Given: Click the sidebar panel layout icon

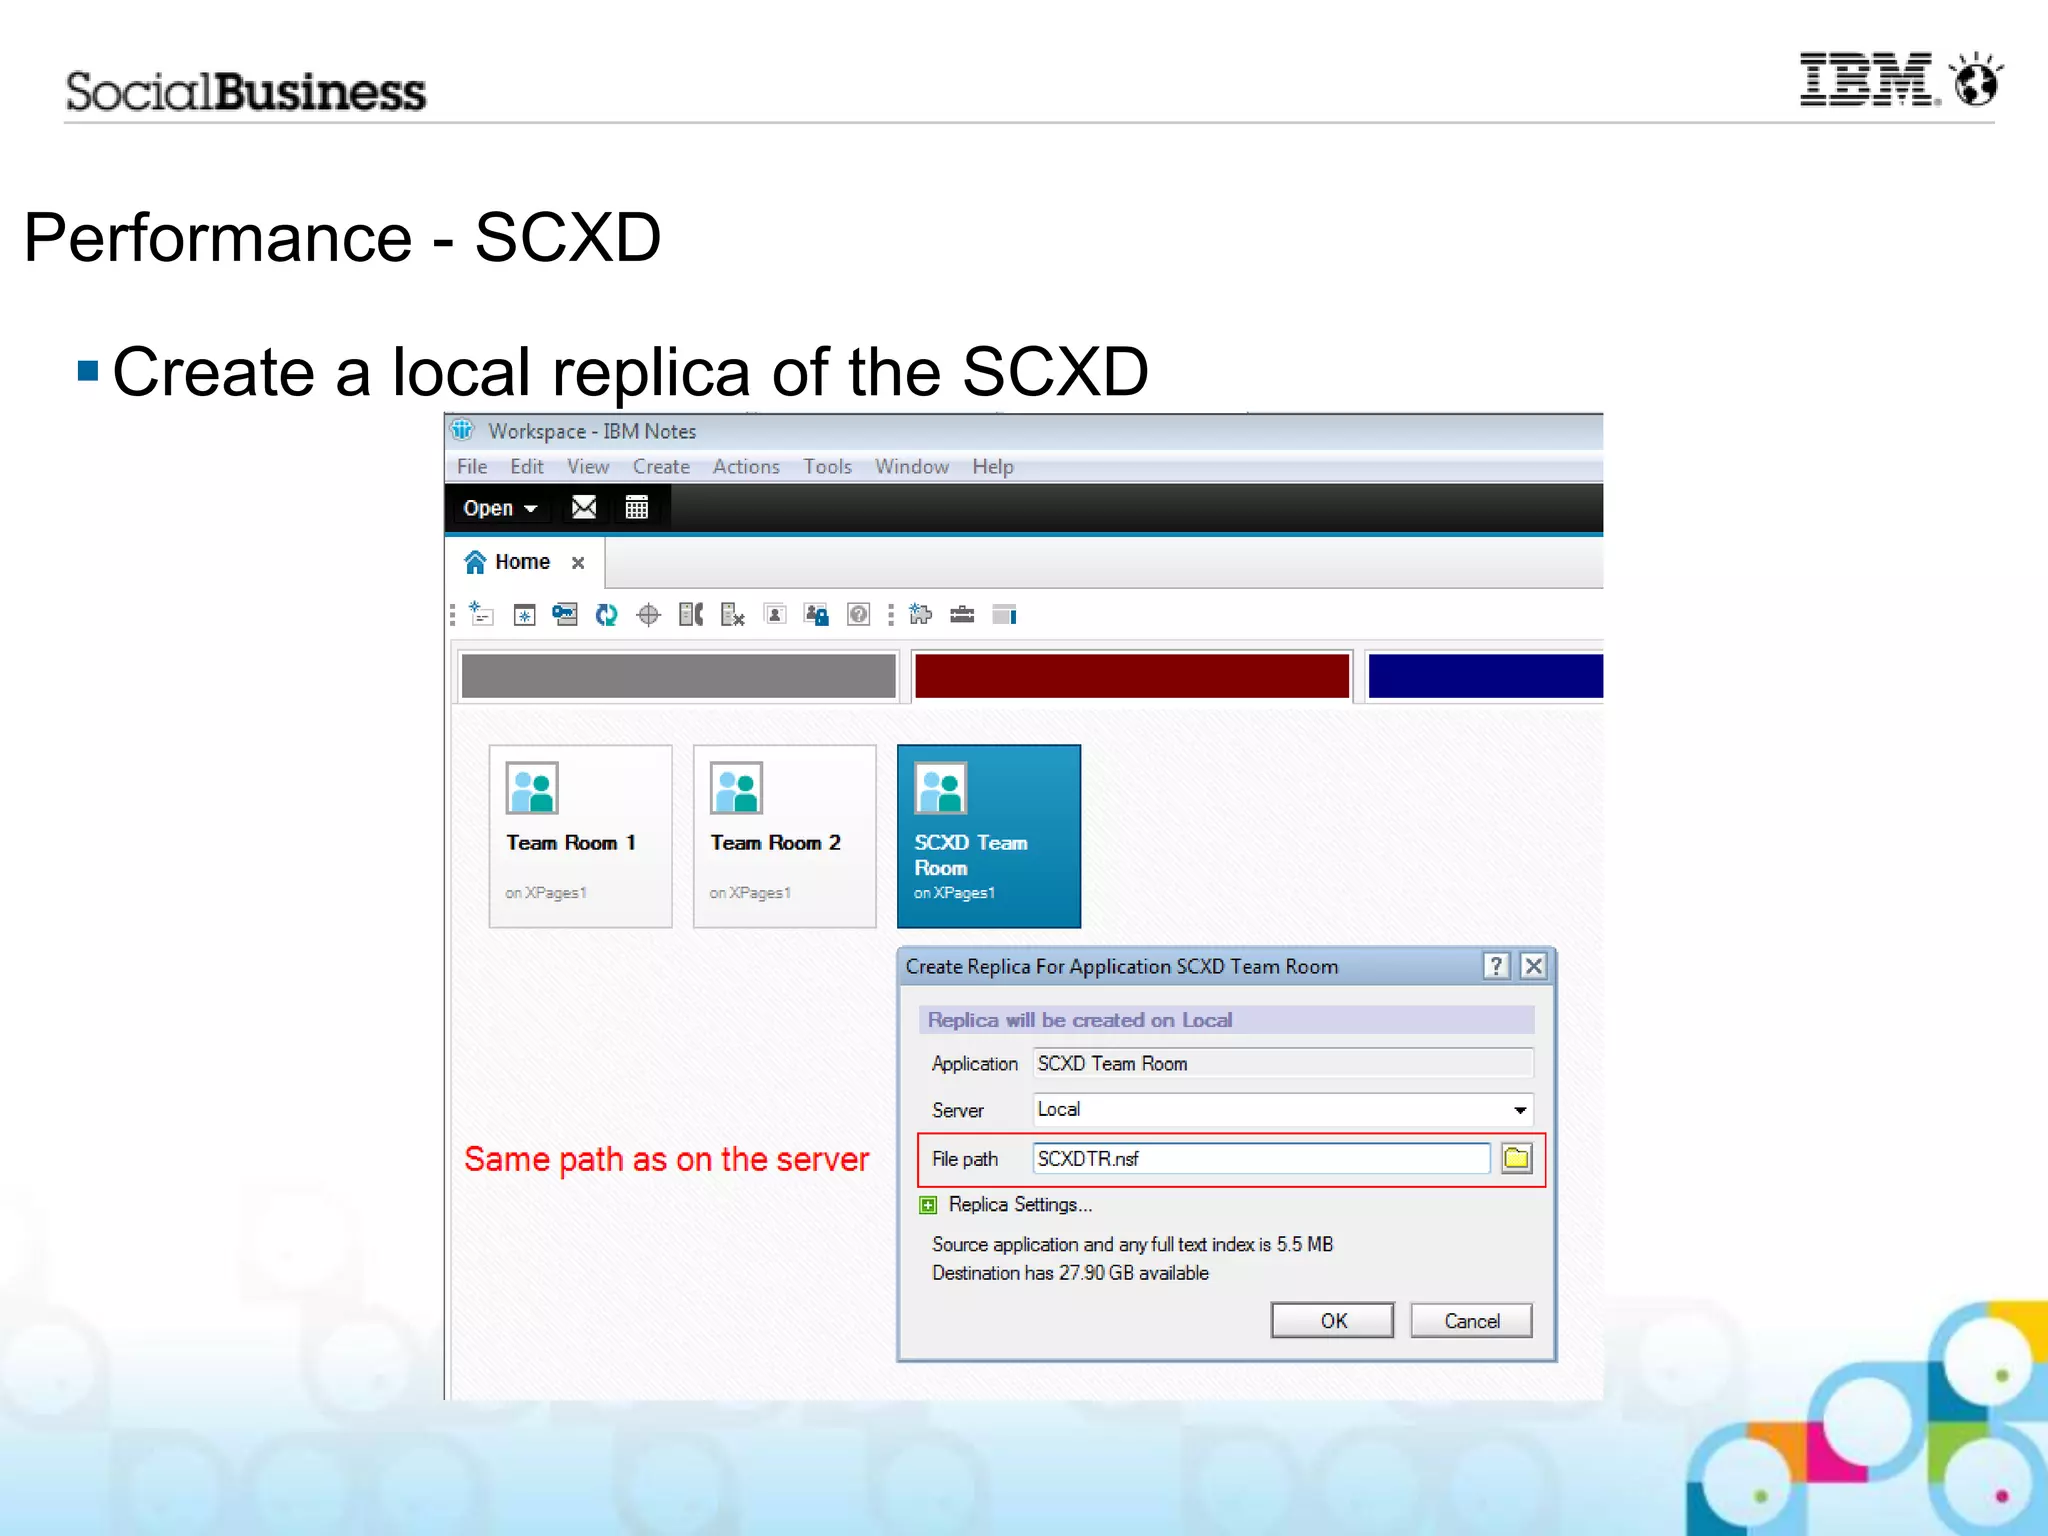Looking at the screenshot, I should tap(1004, 614).
